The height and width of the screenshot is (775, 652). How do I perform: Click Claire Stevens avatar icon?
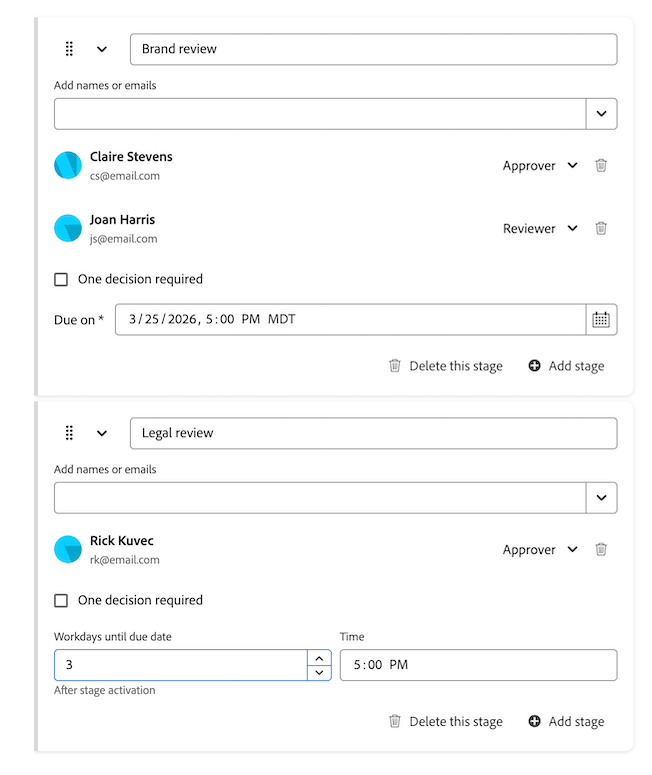[67, 165]
